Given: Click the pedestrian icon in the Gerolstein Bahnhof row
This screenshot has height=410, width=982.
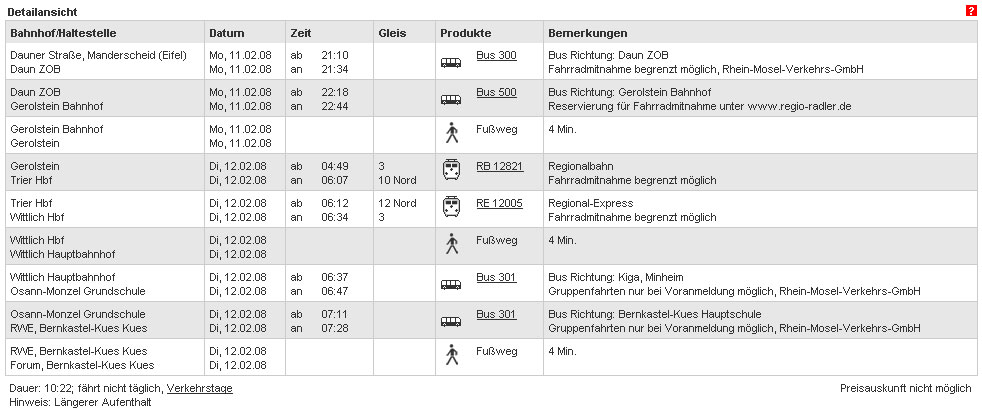Looking at the screenshot, I should 452,133.
